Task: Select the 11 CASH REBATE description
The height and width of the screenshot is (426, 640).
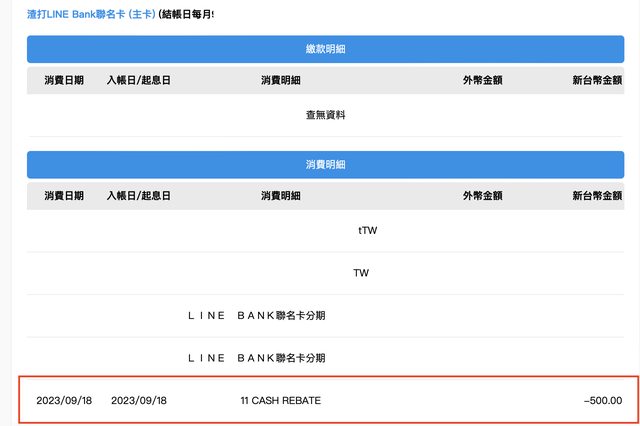Action: pyautogui.click(x=281, y=401)
